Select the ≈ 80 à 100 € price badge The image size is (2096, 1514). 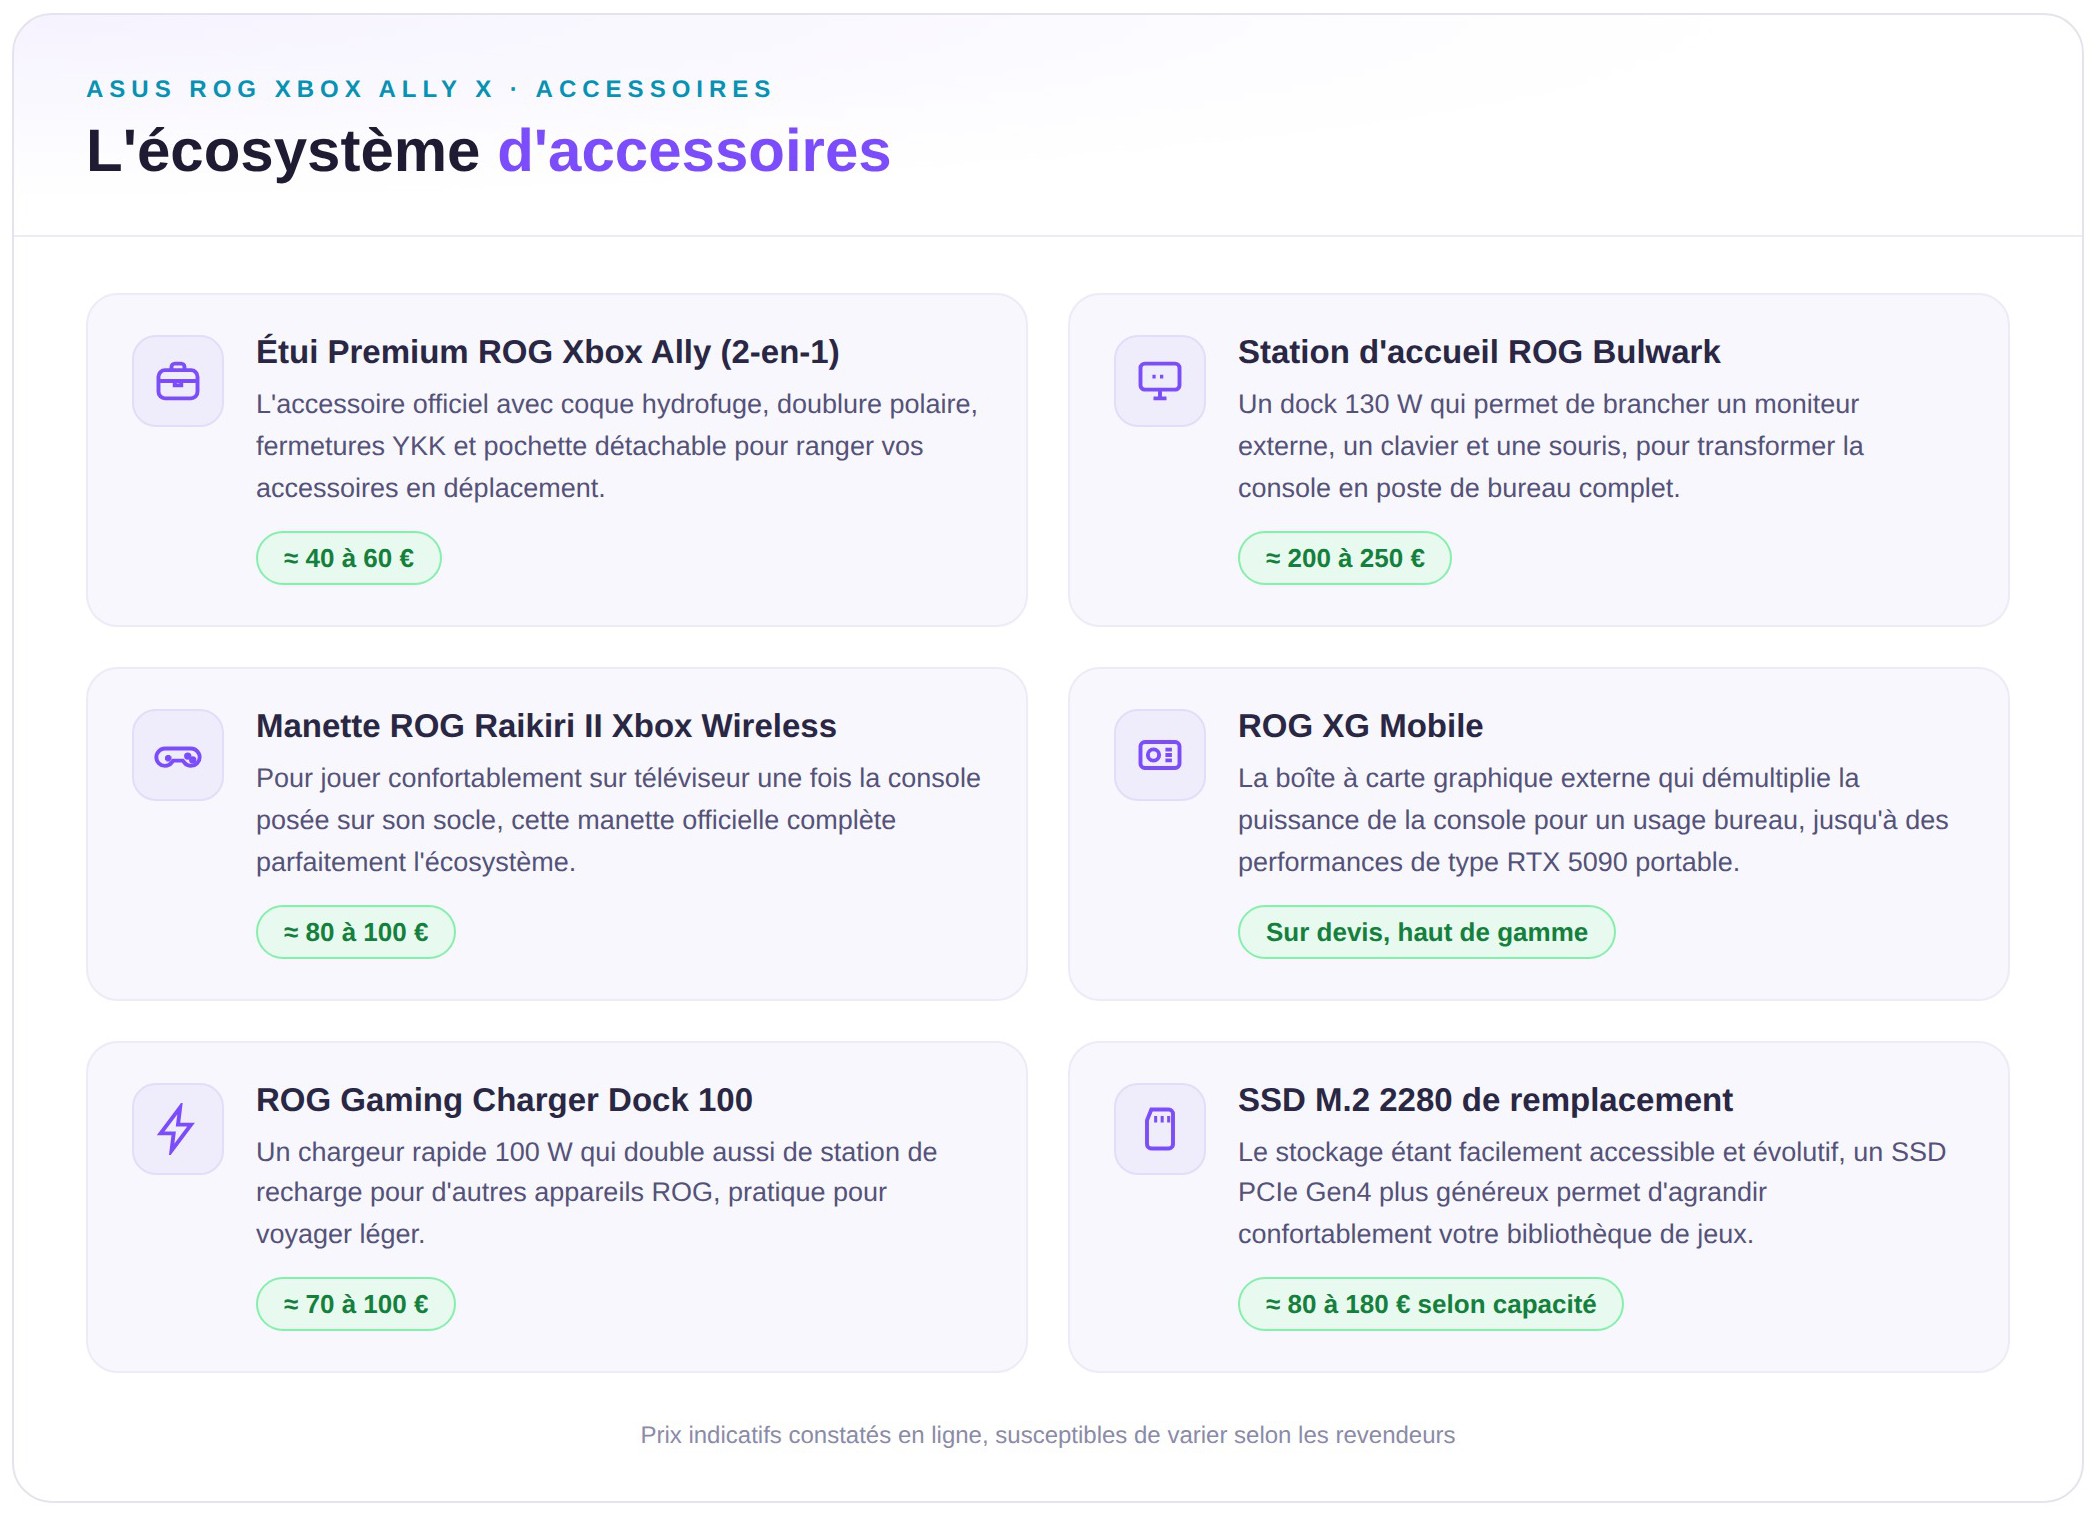click(x=356, y=932)
